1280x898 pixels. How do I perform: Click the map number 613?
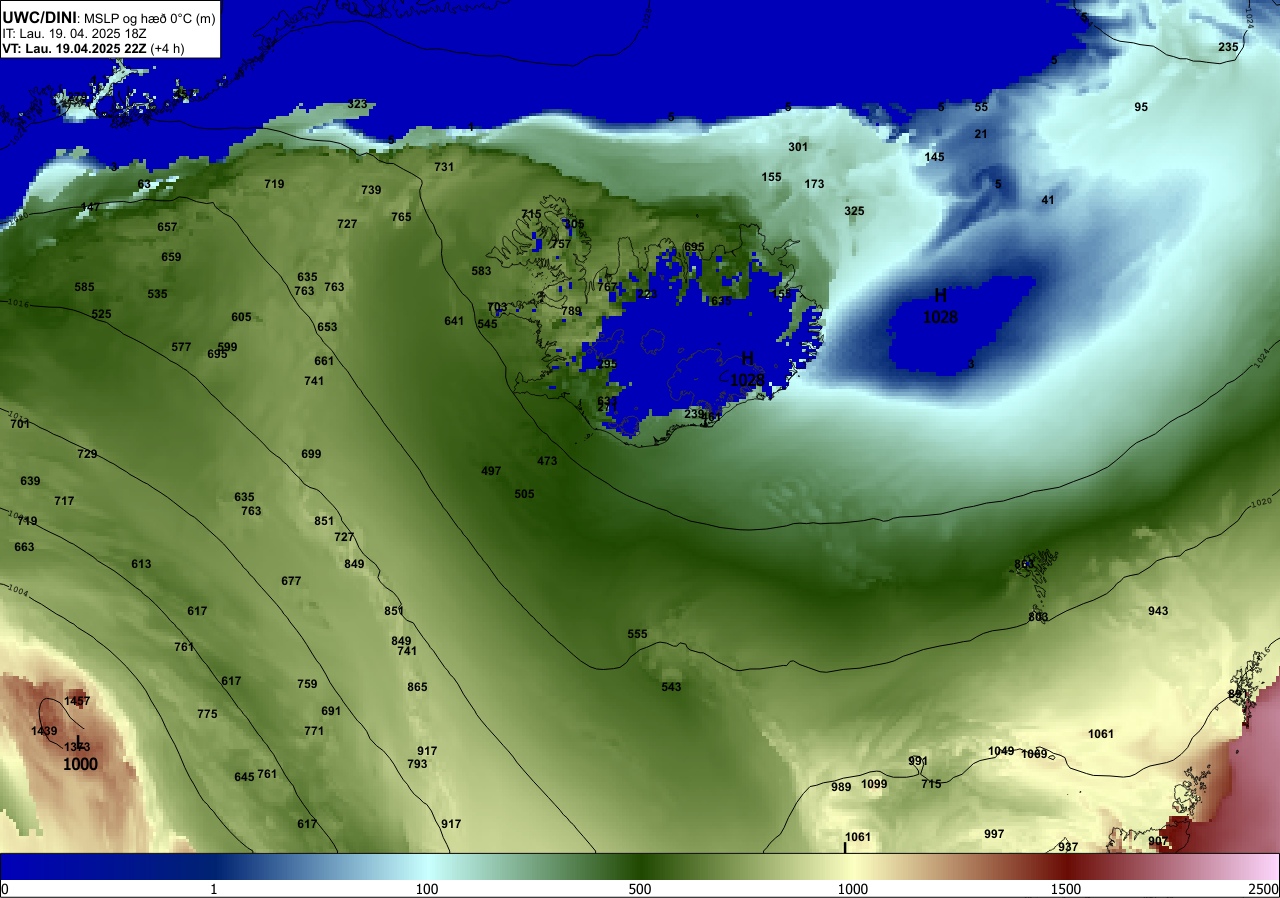pos(141,564)
